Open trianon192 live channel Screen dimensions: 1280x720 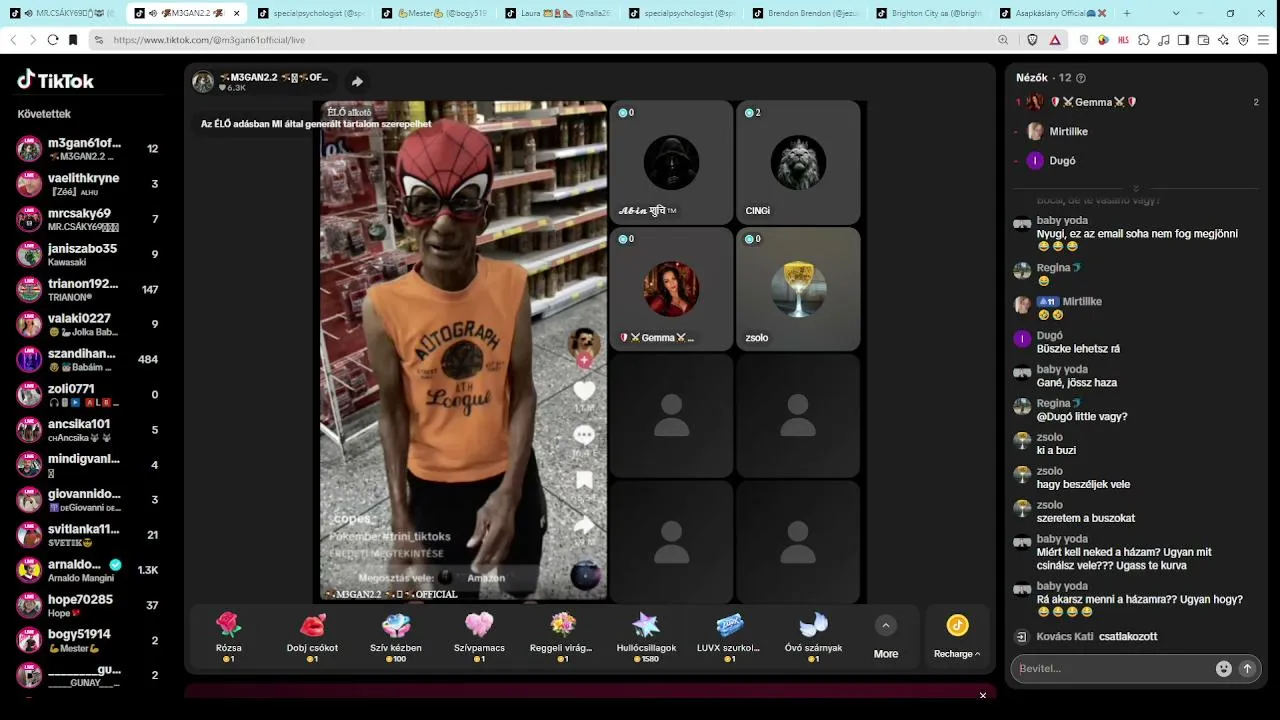coord(88,289)
